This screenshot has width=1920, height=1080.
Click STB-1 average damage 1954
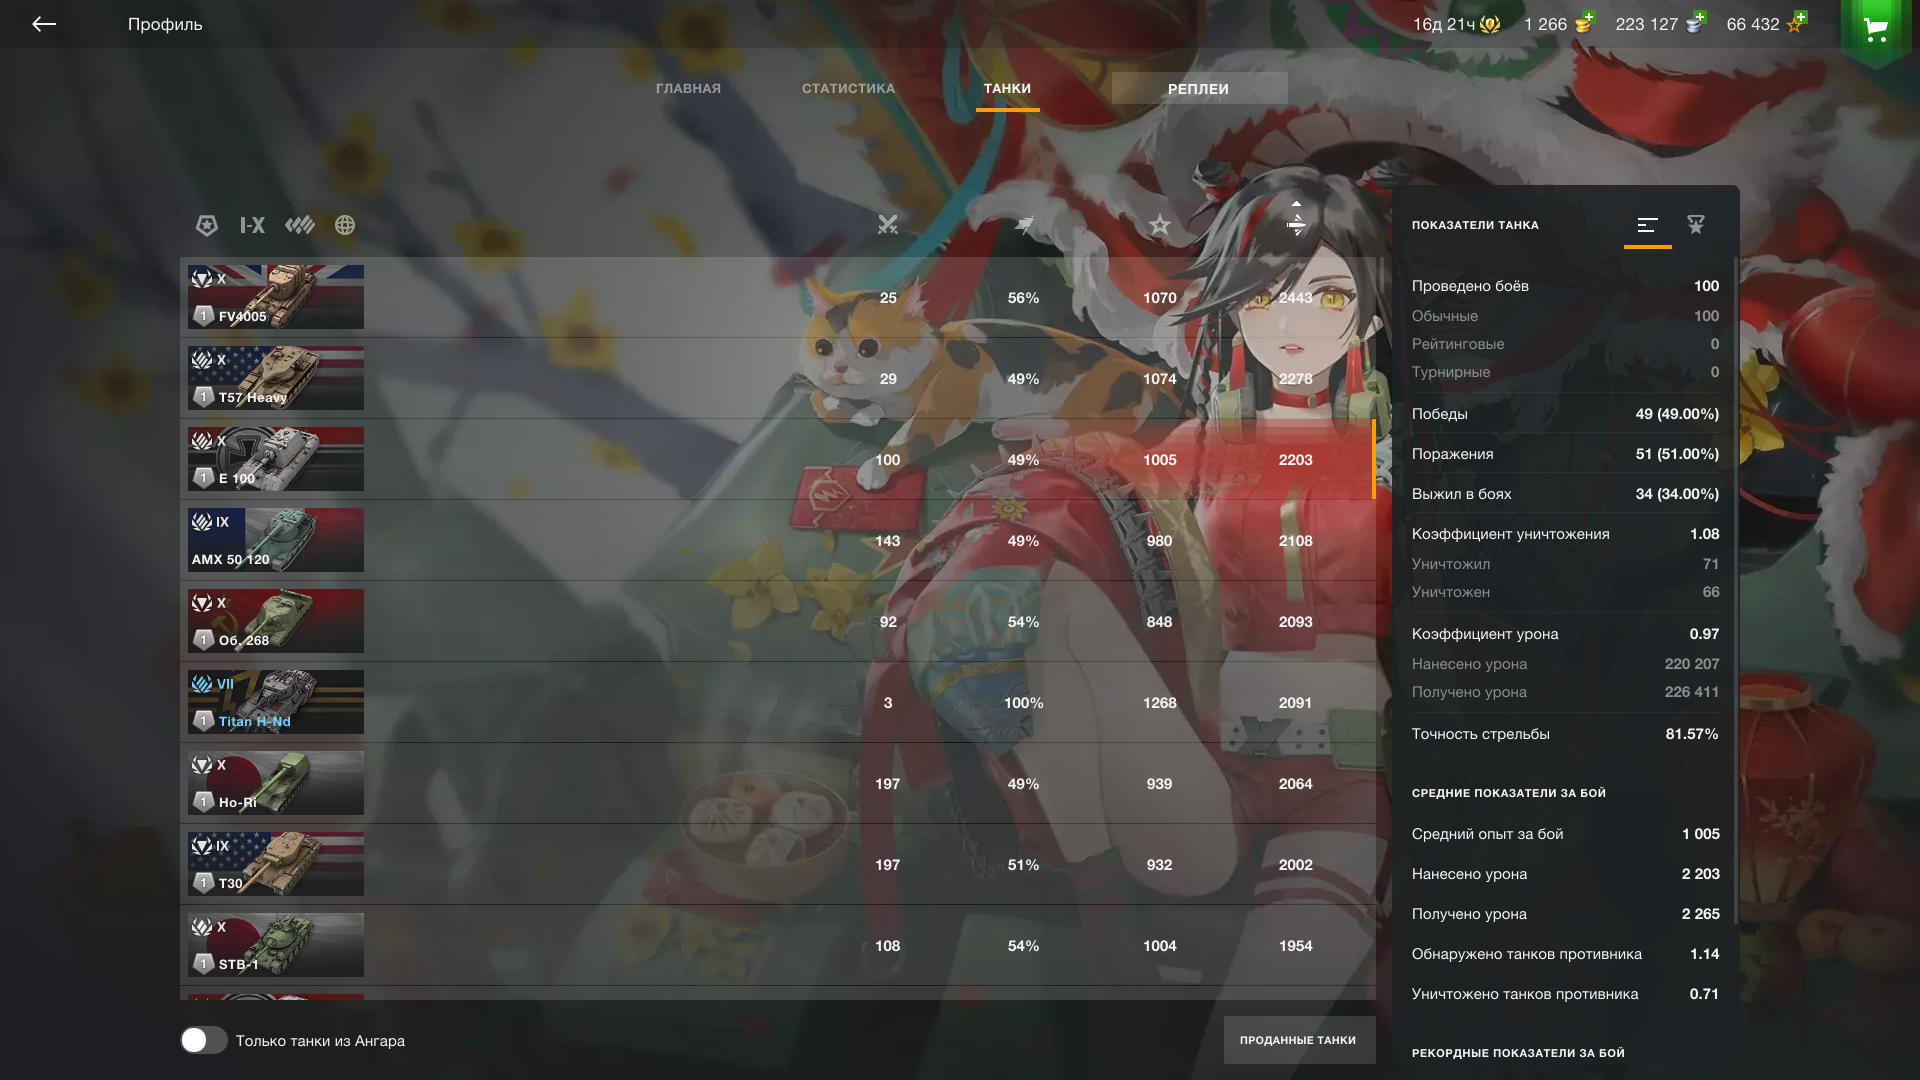[1296, 946]
